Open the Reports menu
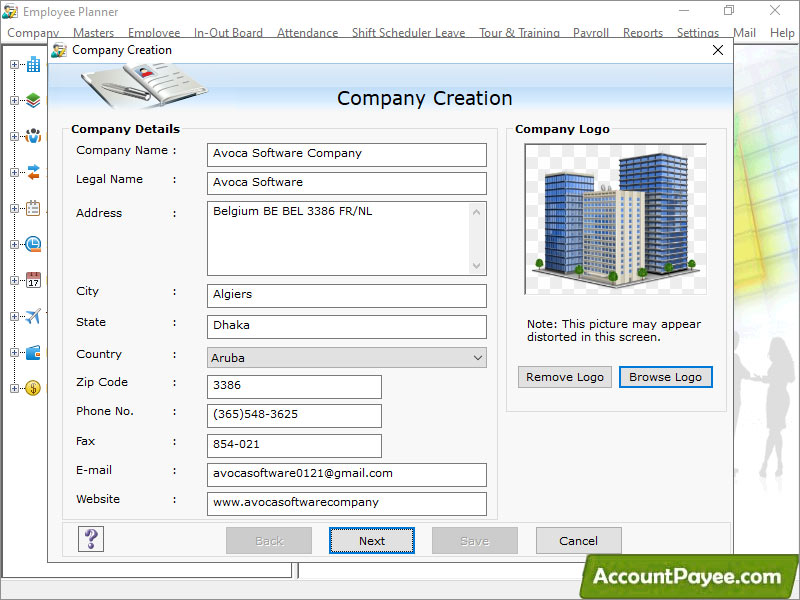The image size is (800, 600). [x=643, y=33]
